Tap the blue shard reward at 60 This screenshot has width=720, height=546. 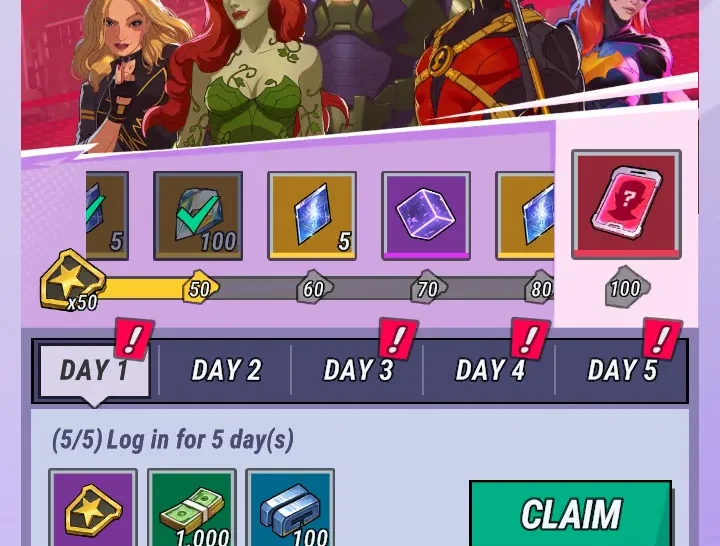click(x=312, y=216)
